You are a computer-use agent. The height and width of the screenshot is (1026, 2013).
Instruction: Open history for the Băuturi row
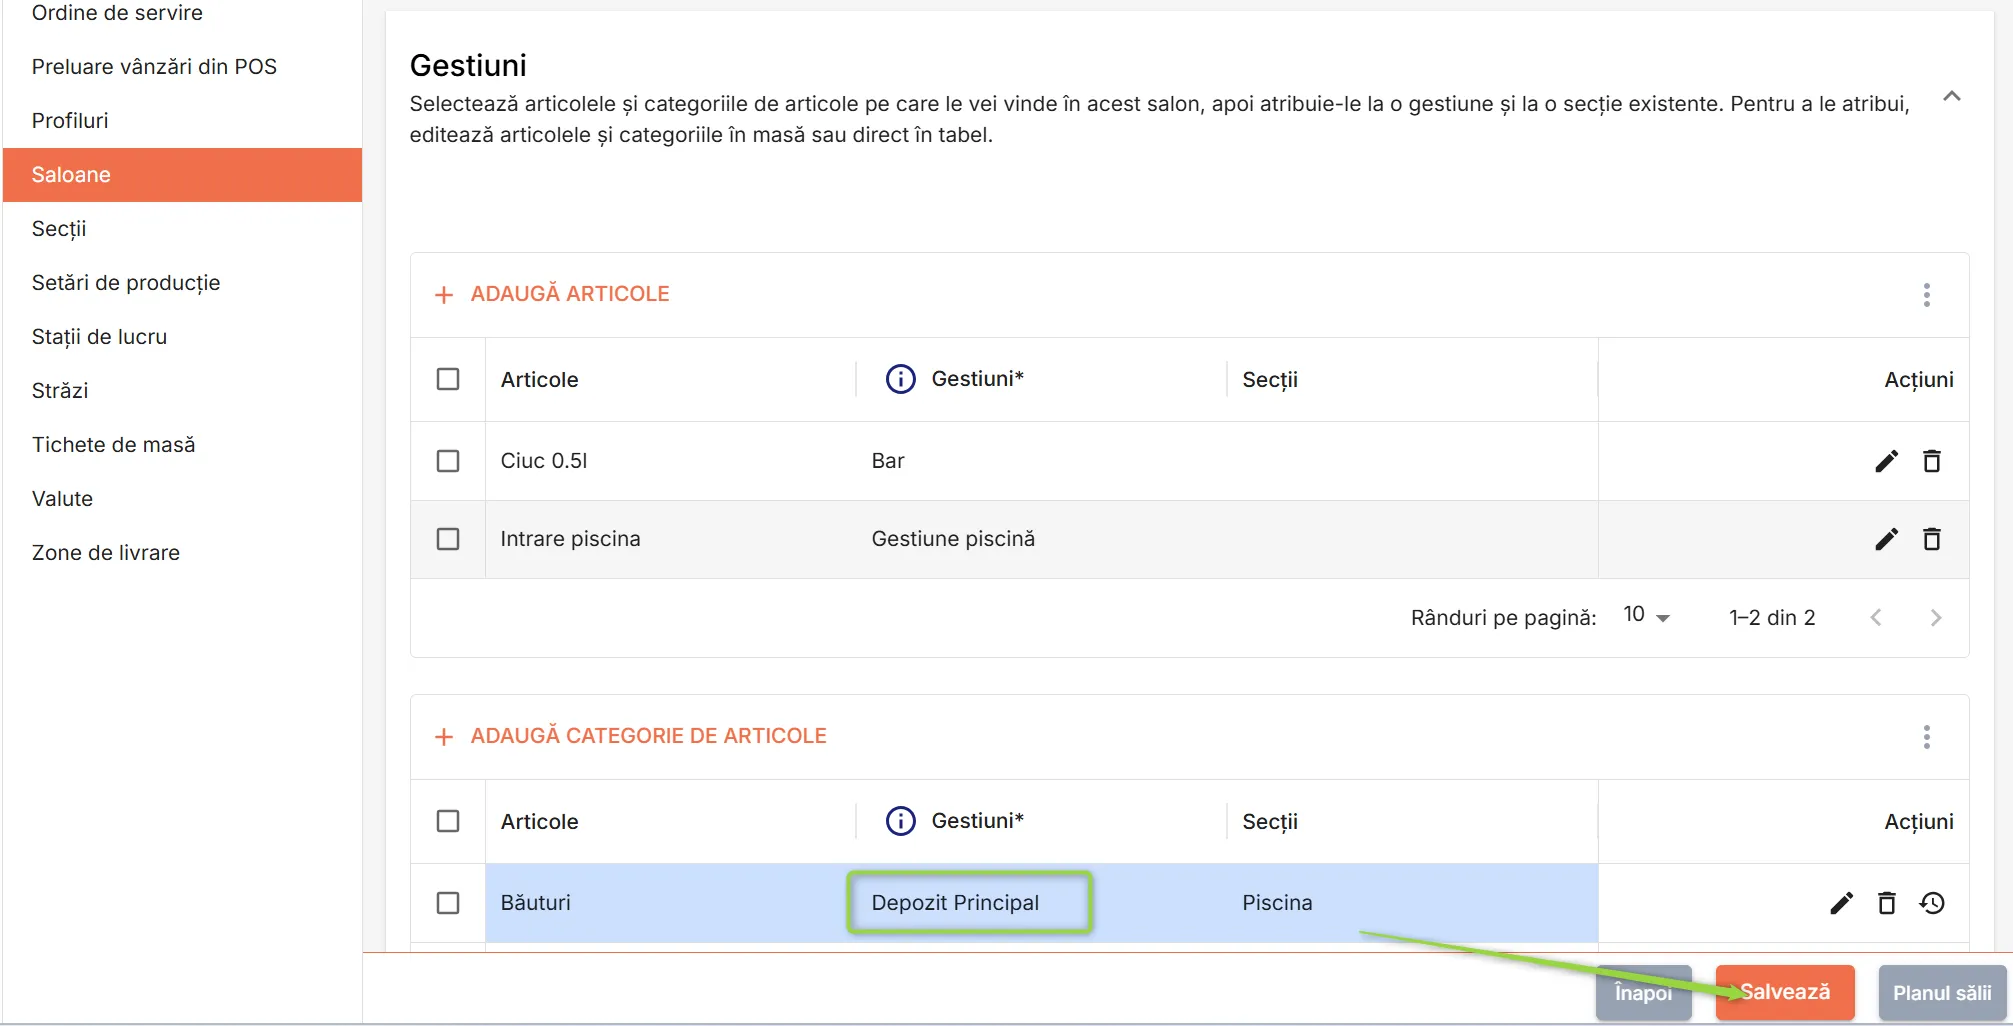coord(1932,903)
